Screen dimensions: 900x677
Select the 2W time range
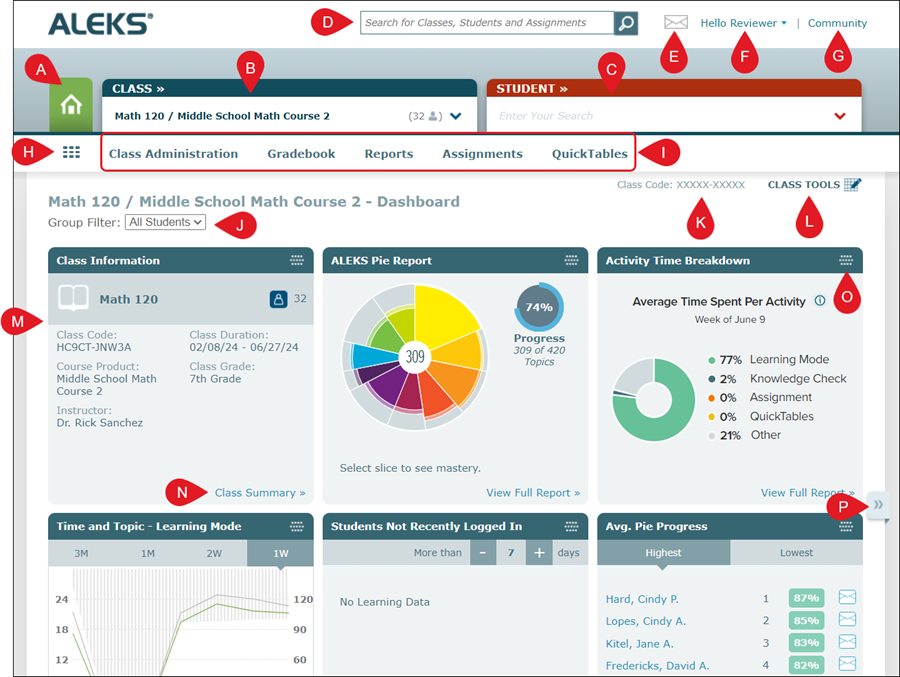coord(214,553)
